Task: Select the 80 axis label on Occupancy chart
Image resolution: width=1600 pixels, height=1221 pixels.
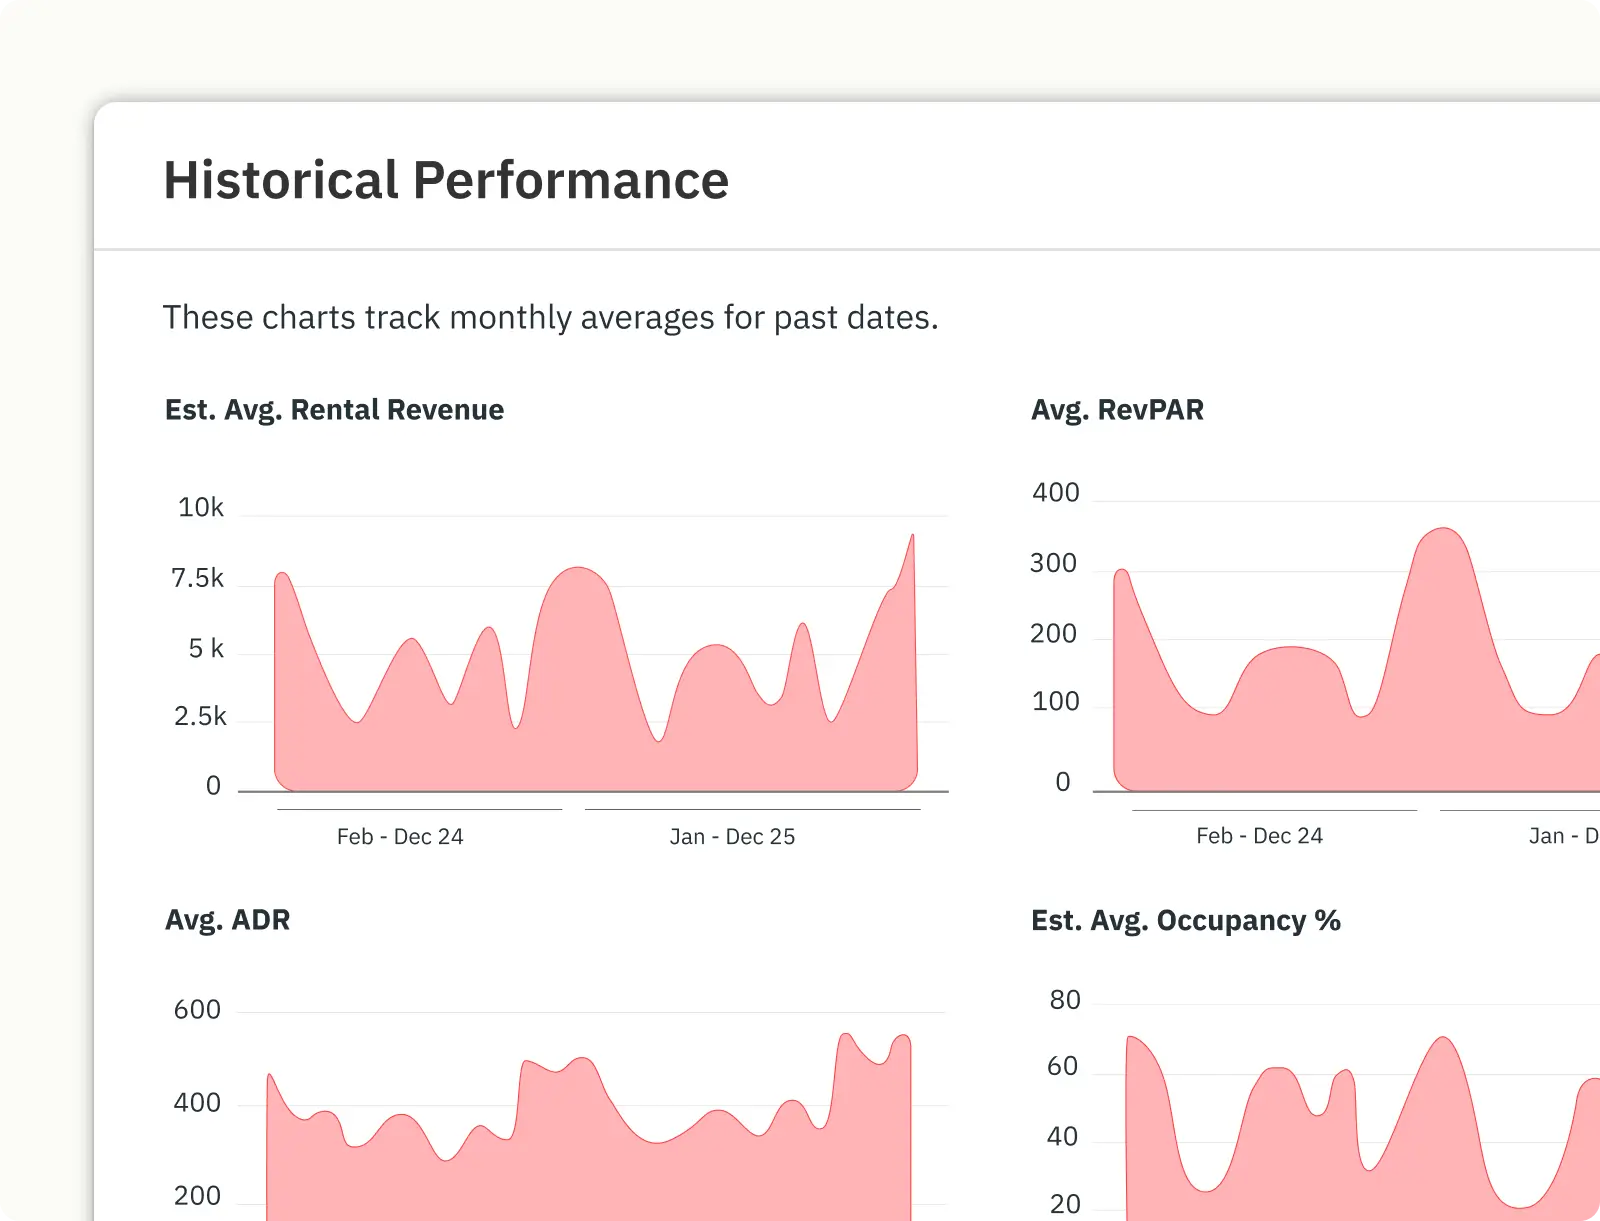Action: point(1066,999)
